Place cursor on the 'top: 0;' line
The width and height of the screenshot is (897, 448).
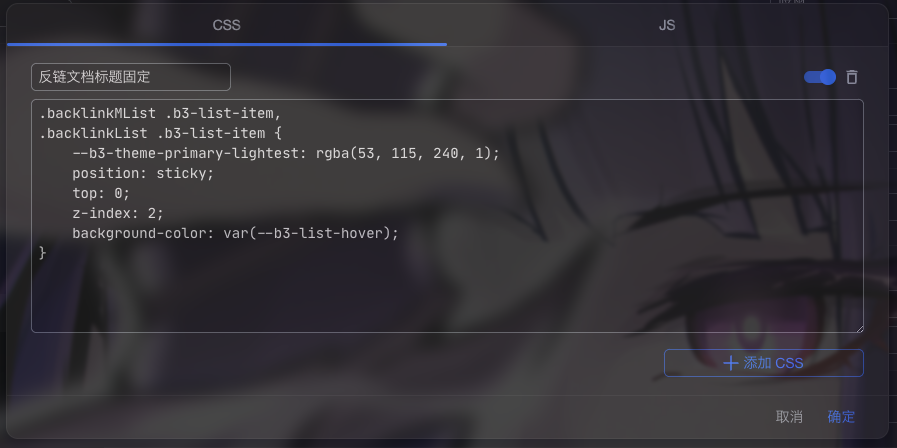(101, 193)
